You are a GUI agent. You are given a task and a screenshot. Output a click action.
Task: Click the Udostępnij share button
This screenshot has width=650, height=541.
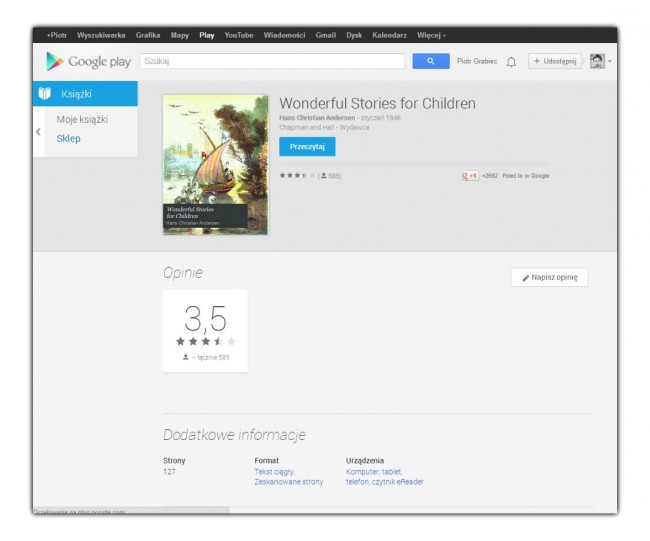[x=555, y=61]
